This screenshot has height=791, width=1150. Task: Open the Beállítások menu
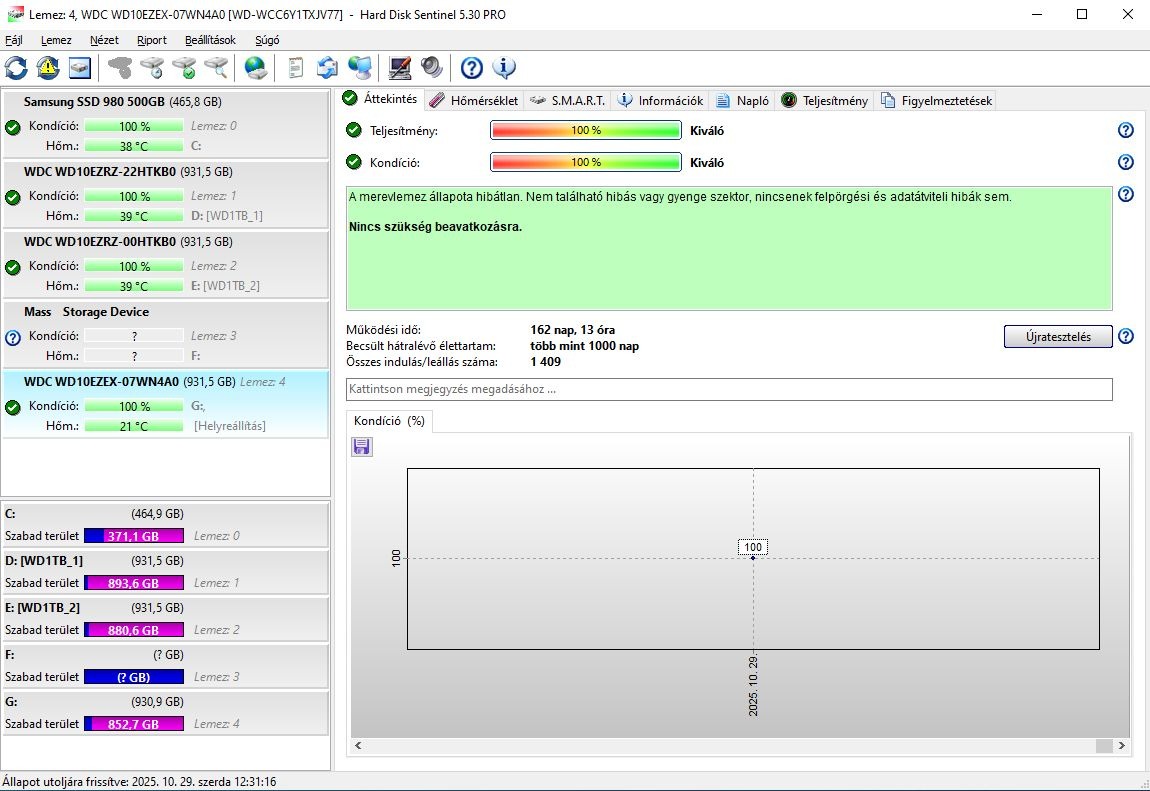coord(210,40)
